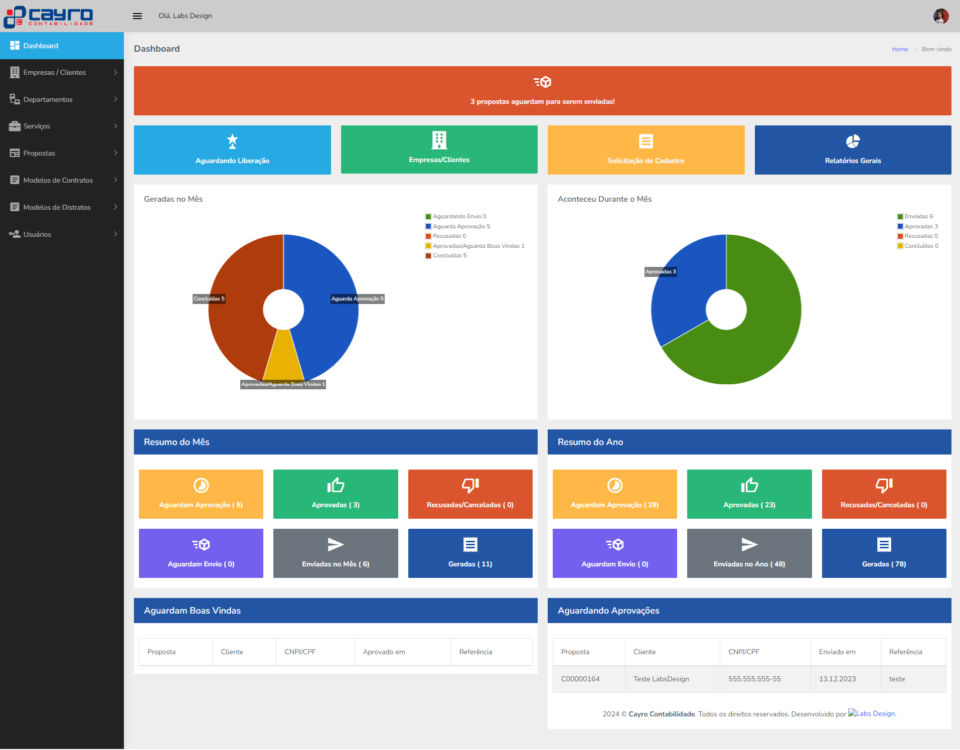Click the Enviadas no Mês ( 6 ) paper plane card
The width and height of the screenshot is (960, 750).
335,553
